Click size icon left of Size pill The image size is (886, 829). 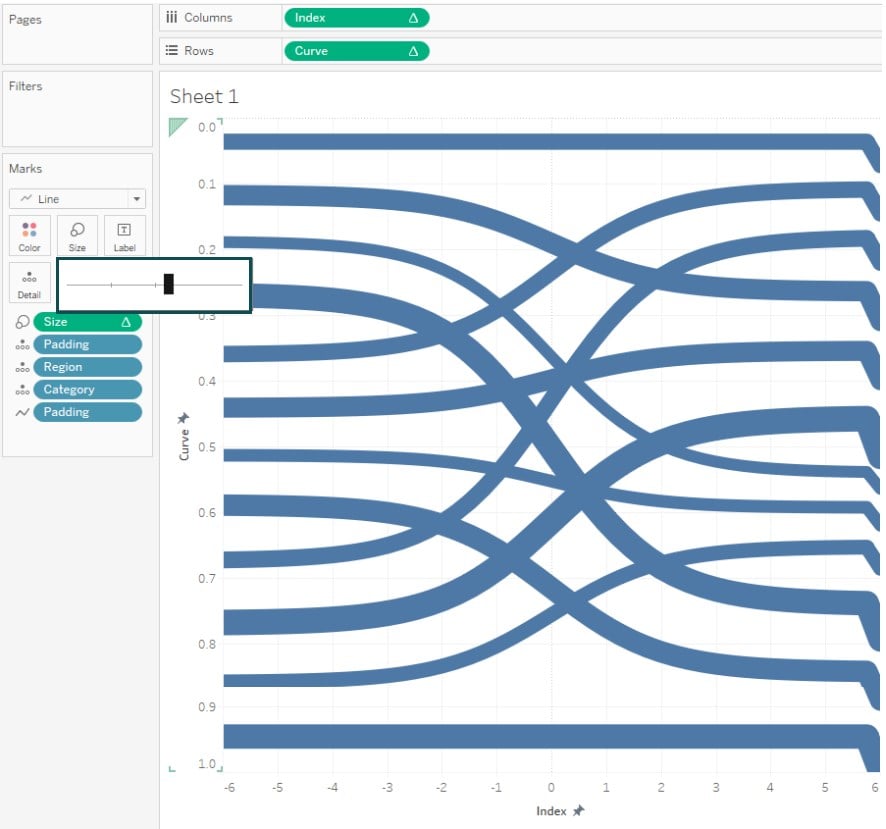tap(22, 322)
